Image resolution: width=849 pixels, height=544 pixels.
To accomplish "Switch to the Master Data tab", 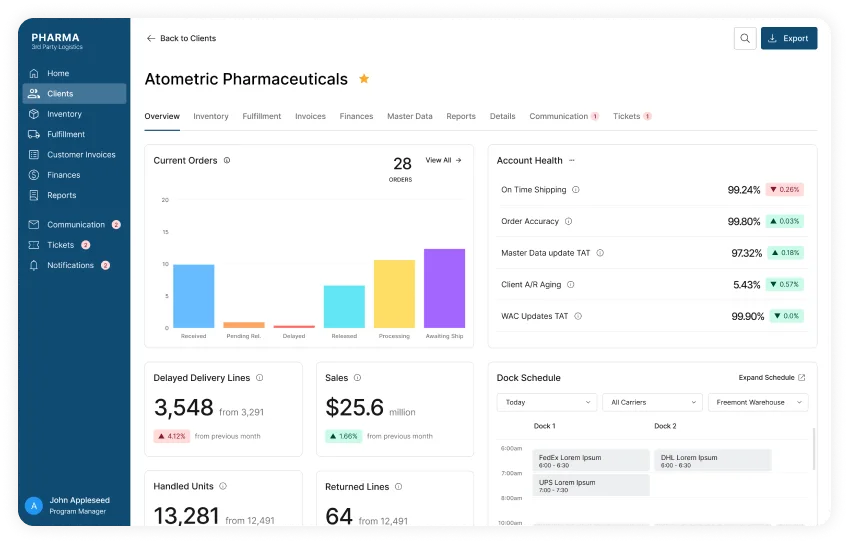I will [x=410, y=116].
